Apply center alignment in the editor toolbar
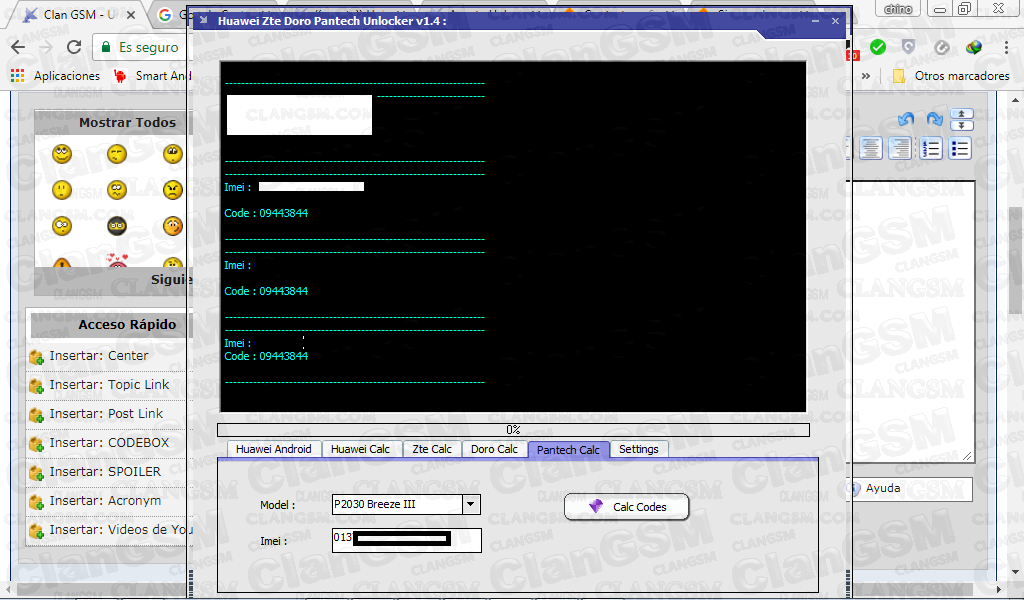 (871, 149)
